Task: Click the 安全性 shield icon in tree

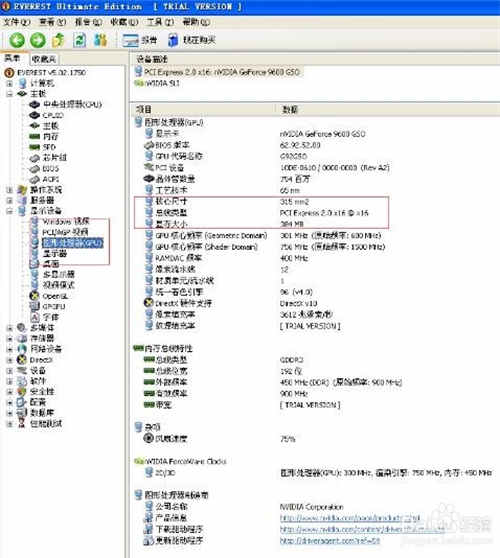Action: [x=22, y=391]
